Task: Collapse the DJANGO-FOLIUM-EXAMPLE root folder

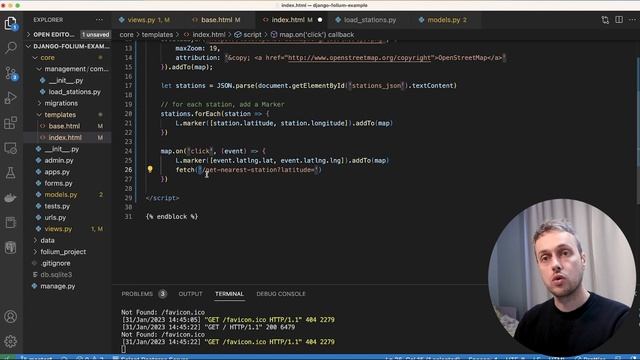Action: coord(68,46)
